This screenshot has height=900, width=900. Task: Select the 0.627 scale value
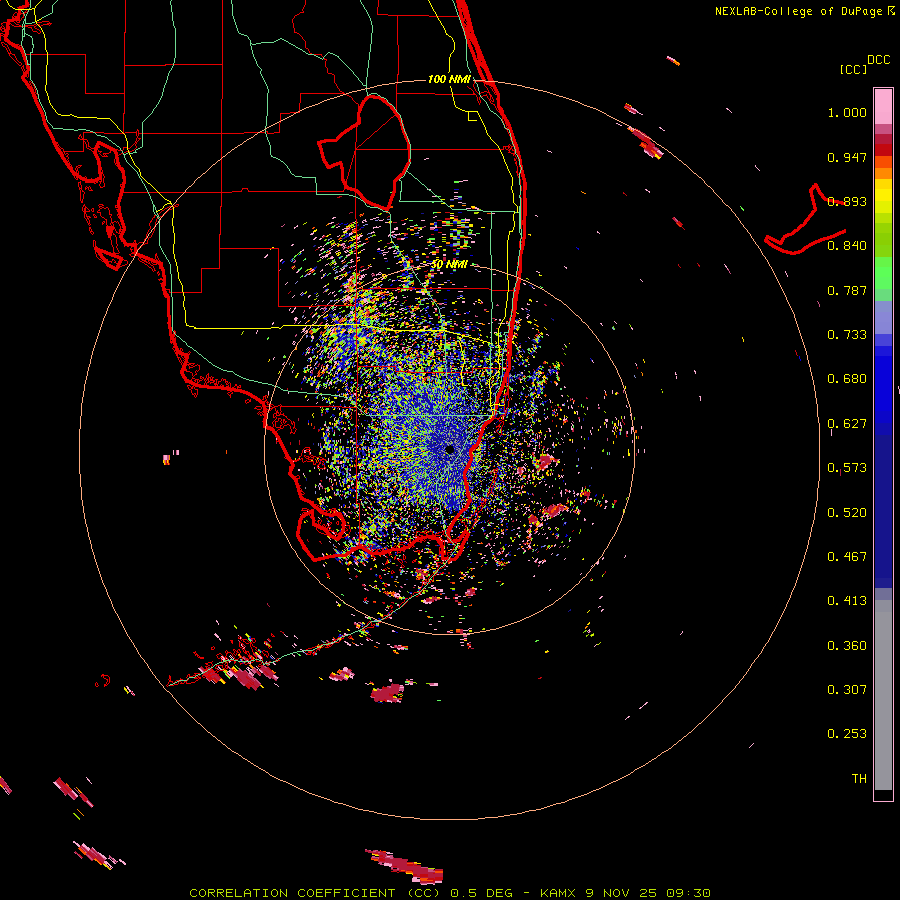pos(847,424)
